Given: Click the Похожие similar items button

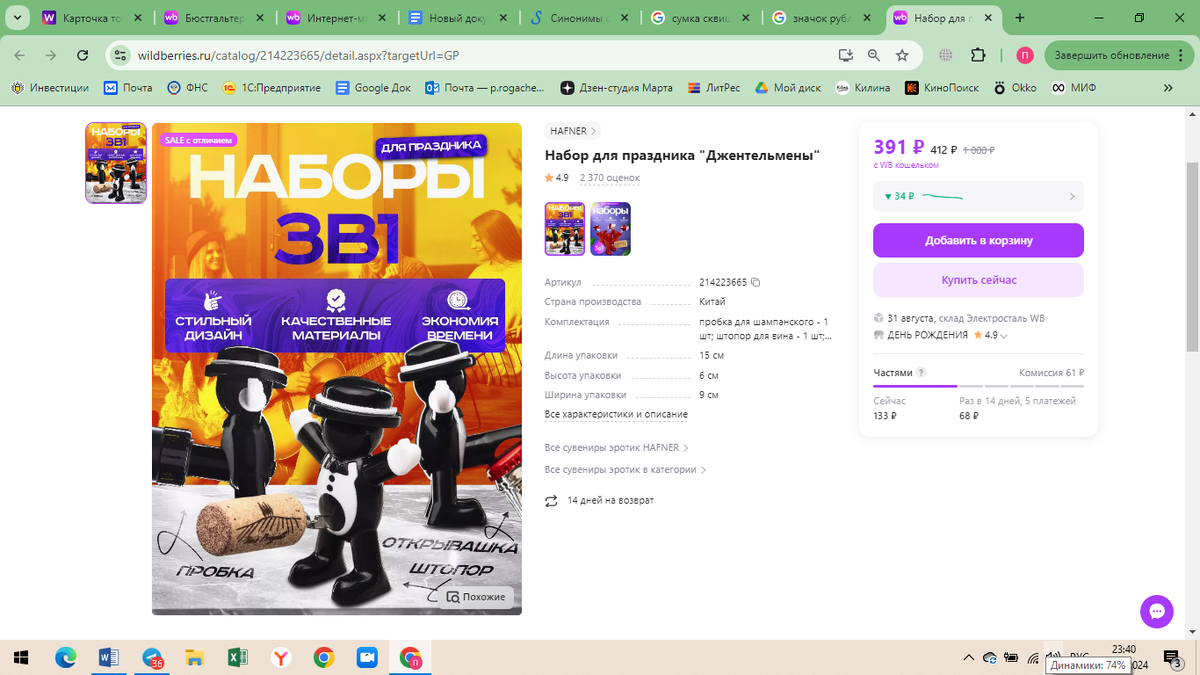Looking at the screenshot, I should pyautogui.click(x=476, y=597).
